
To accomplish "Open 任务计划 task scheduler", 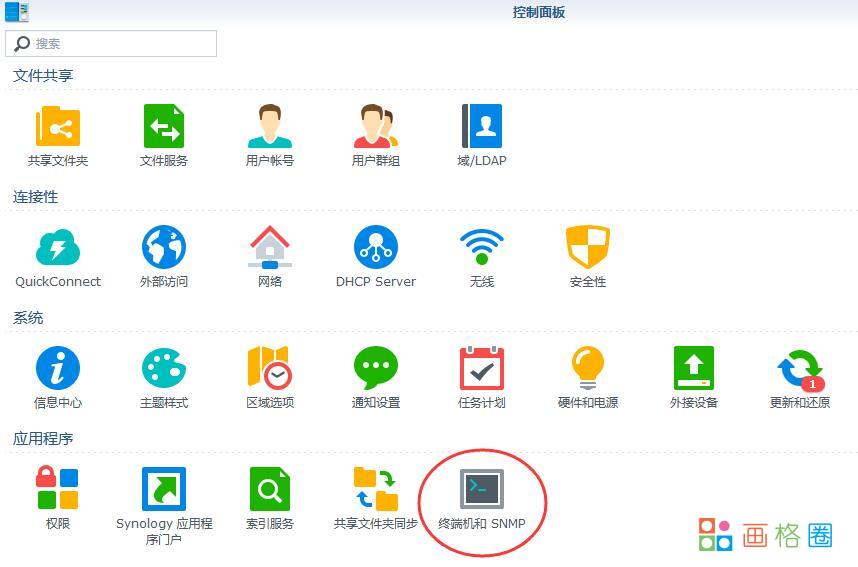I will click(x=482, y=368).
